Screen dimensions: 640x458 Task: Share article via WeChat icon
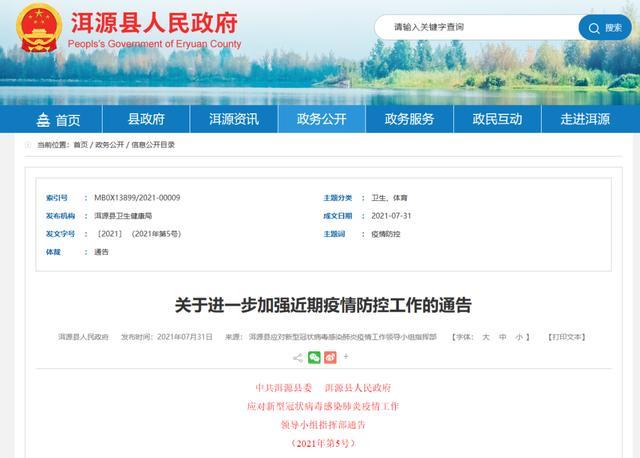[x=314, y=357]
